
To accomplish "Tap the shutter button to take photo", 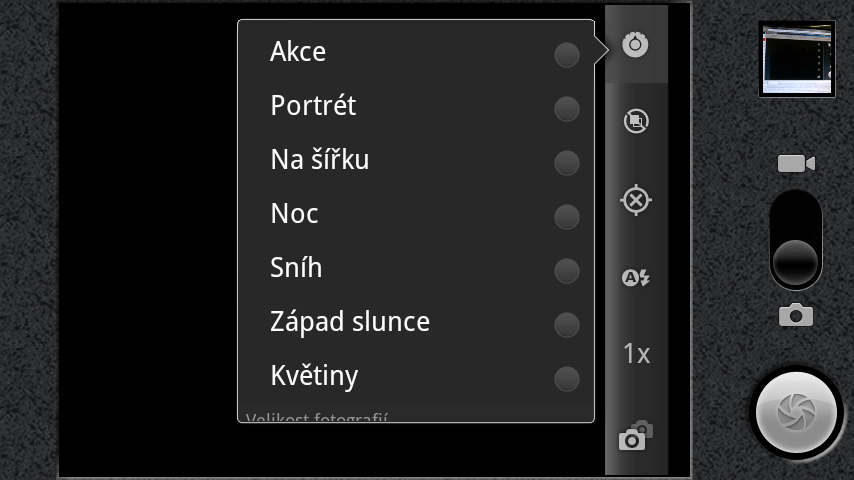I will [796, 412].
